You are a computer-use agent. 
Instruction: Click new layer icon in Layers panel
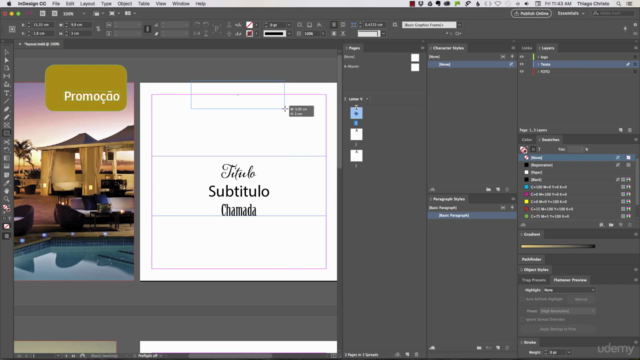pos(621,130)
